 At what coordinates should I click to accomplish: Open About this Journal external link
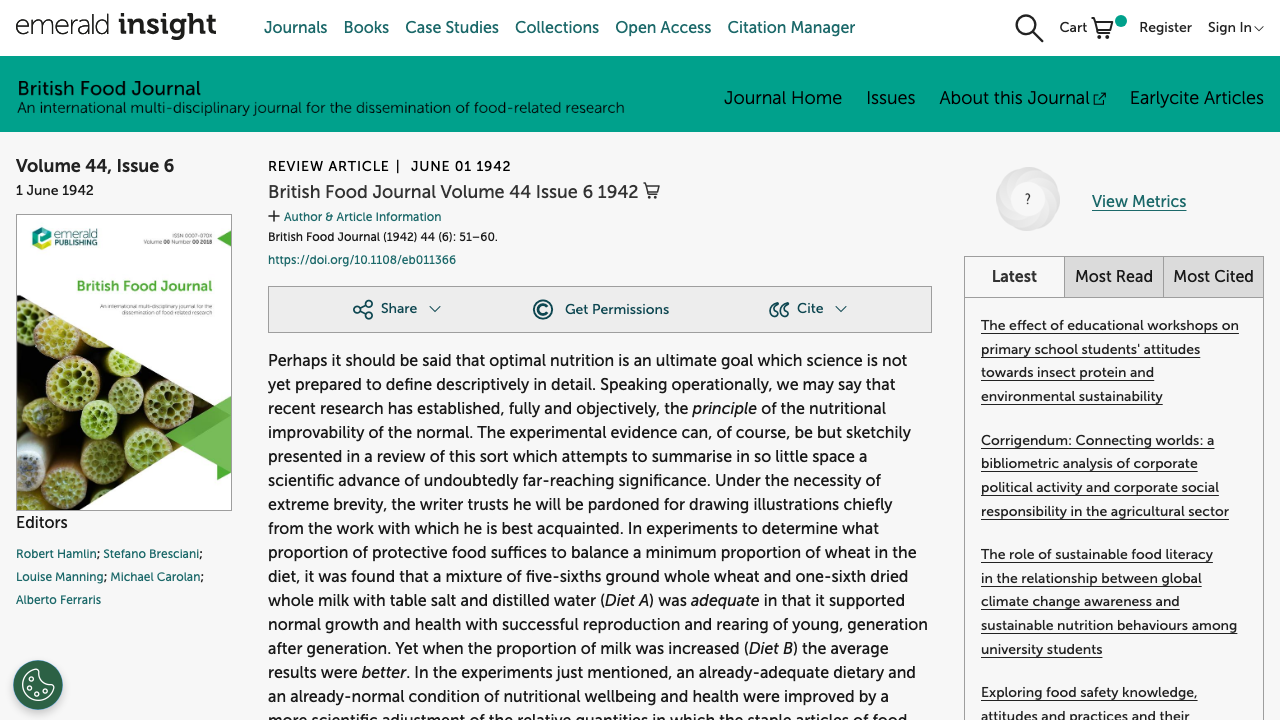click(x=1022, y=98)
